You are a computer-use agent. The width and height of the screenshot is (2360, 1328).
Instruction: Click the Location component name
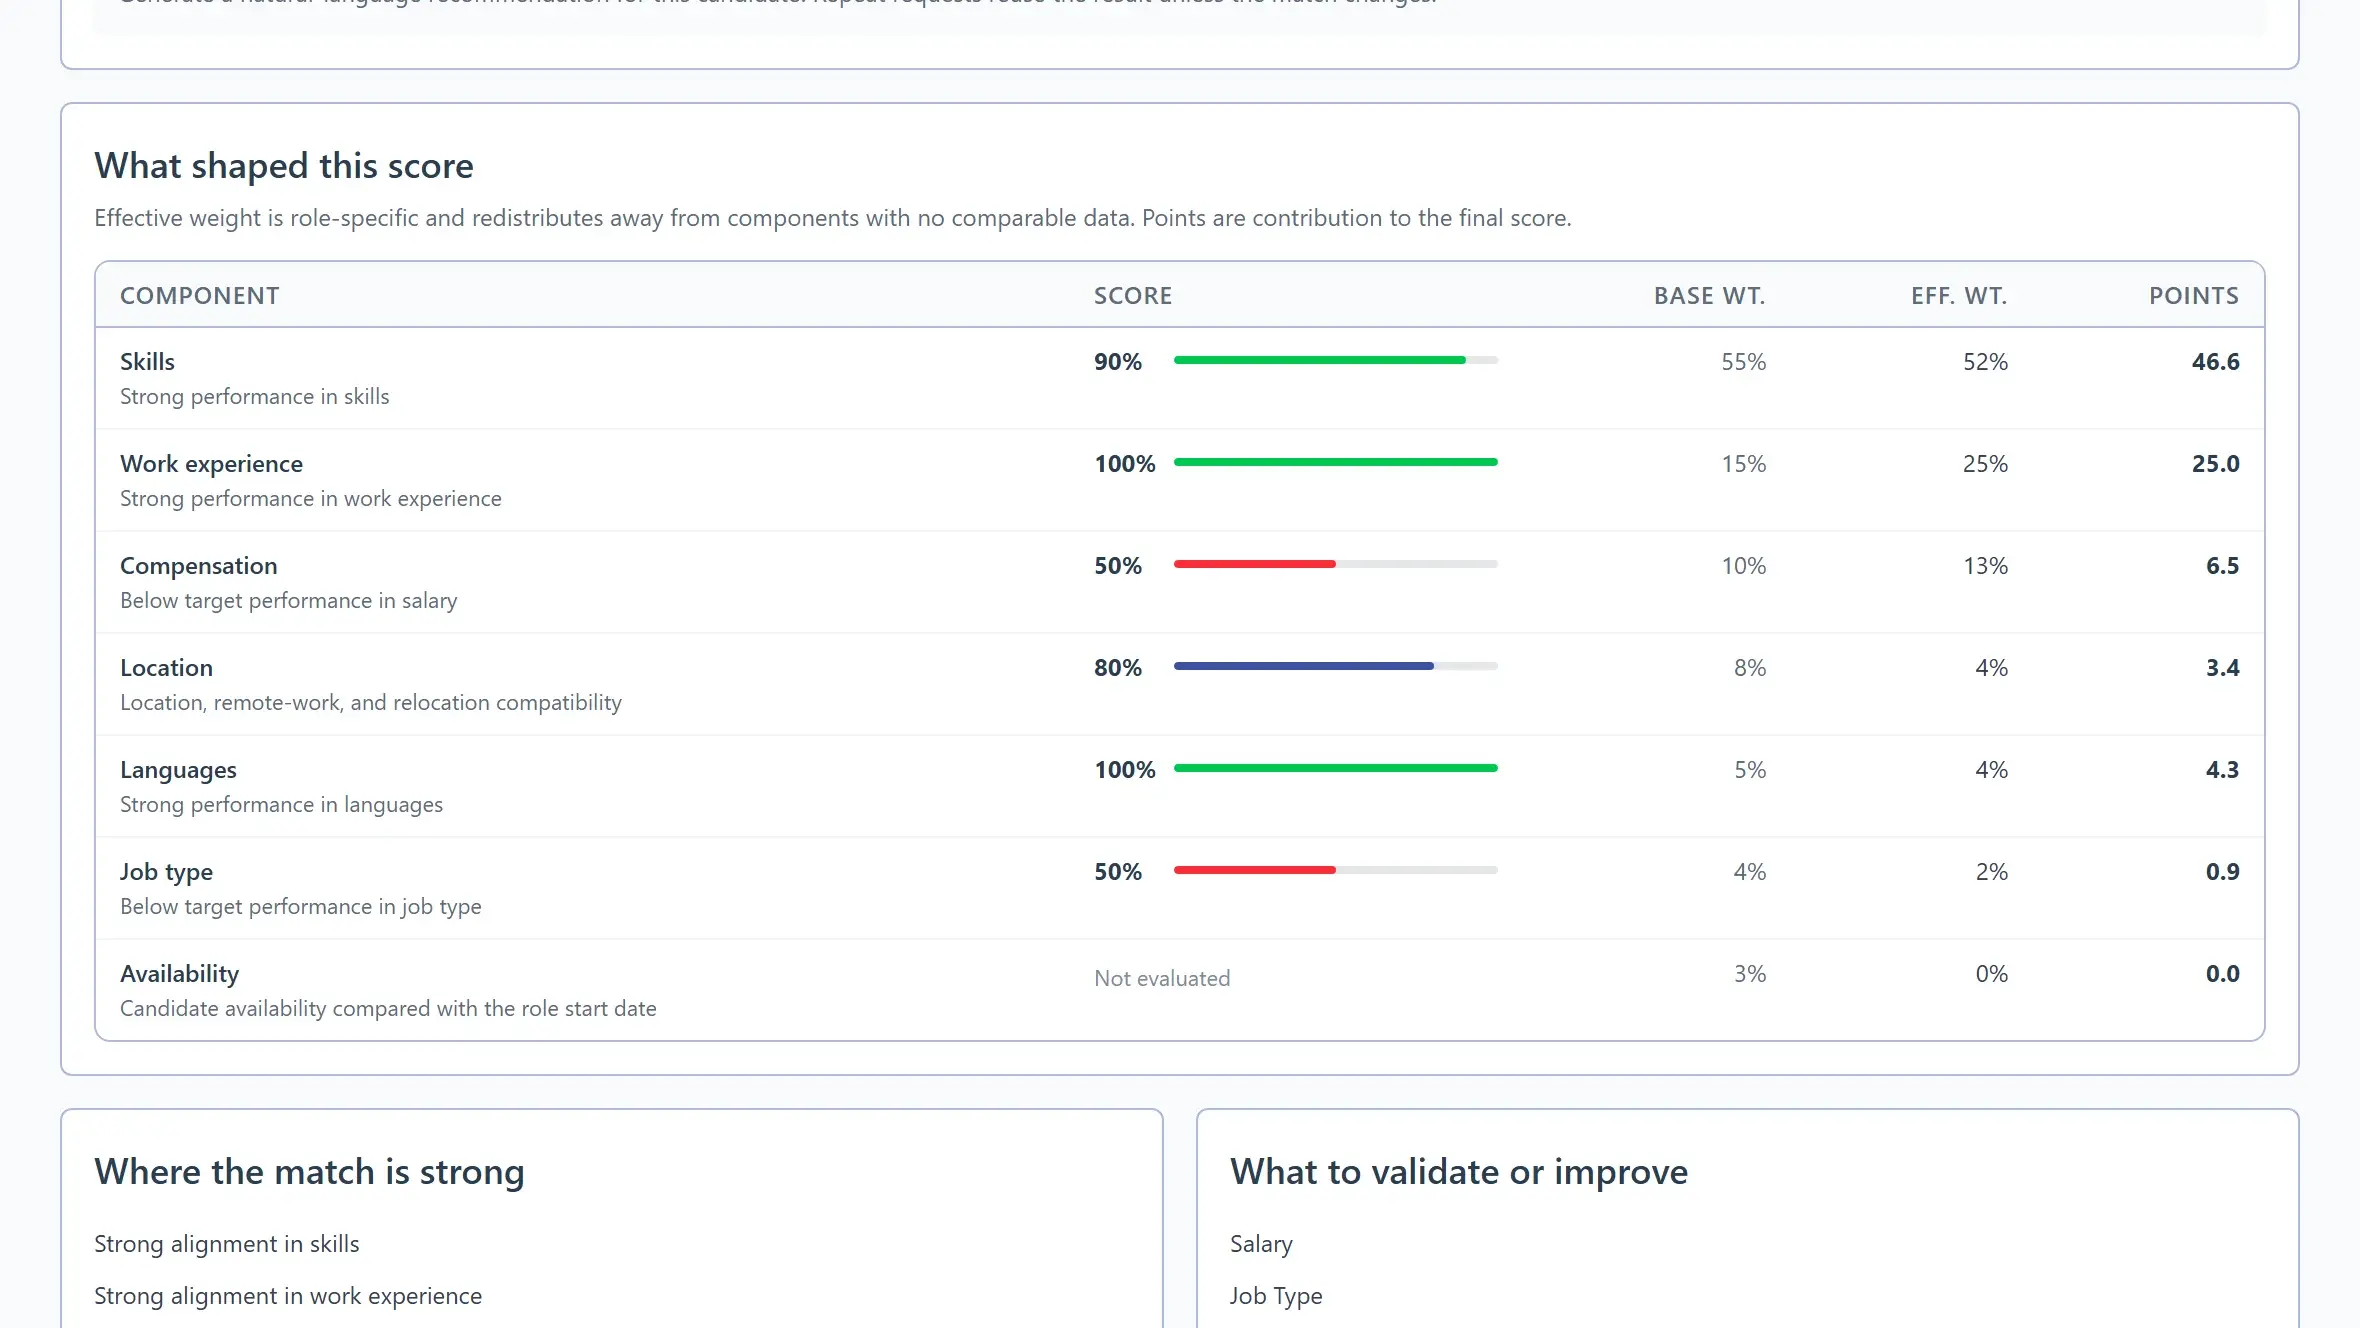coord(166,668)
